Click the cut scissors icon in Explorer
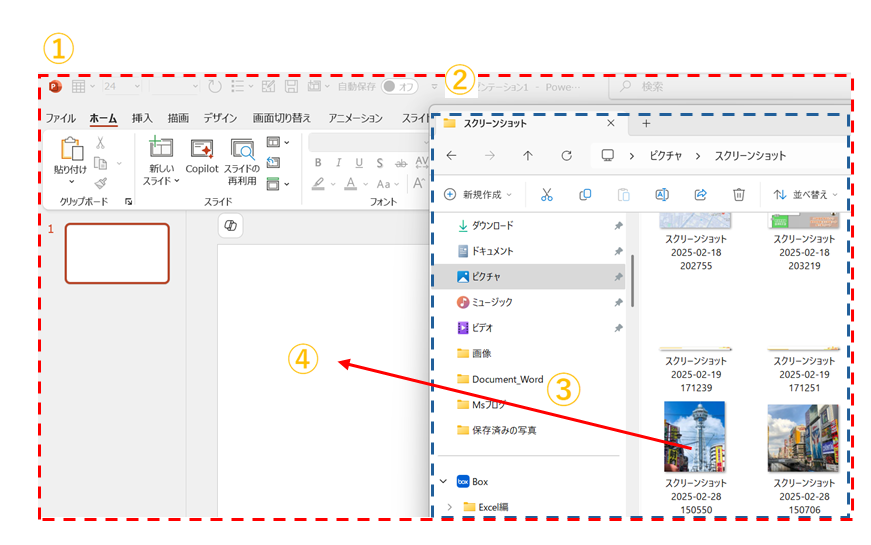871x545 pixels. tap(547, 195)
